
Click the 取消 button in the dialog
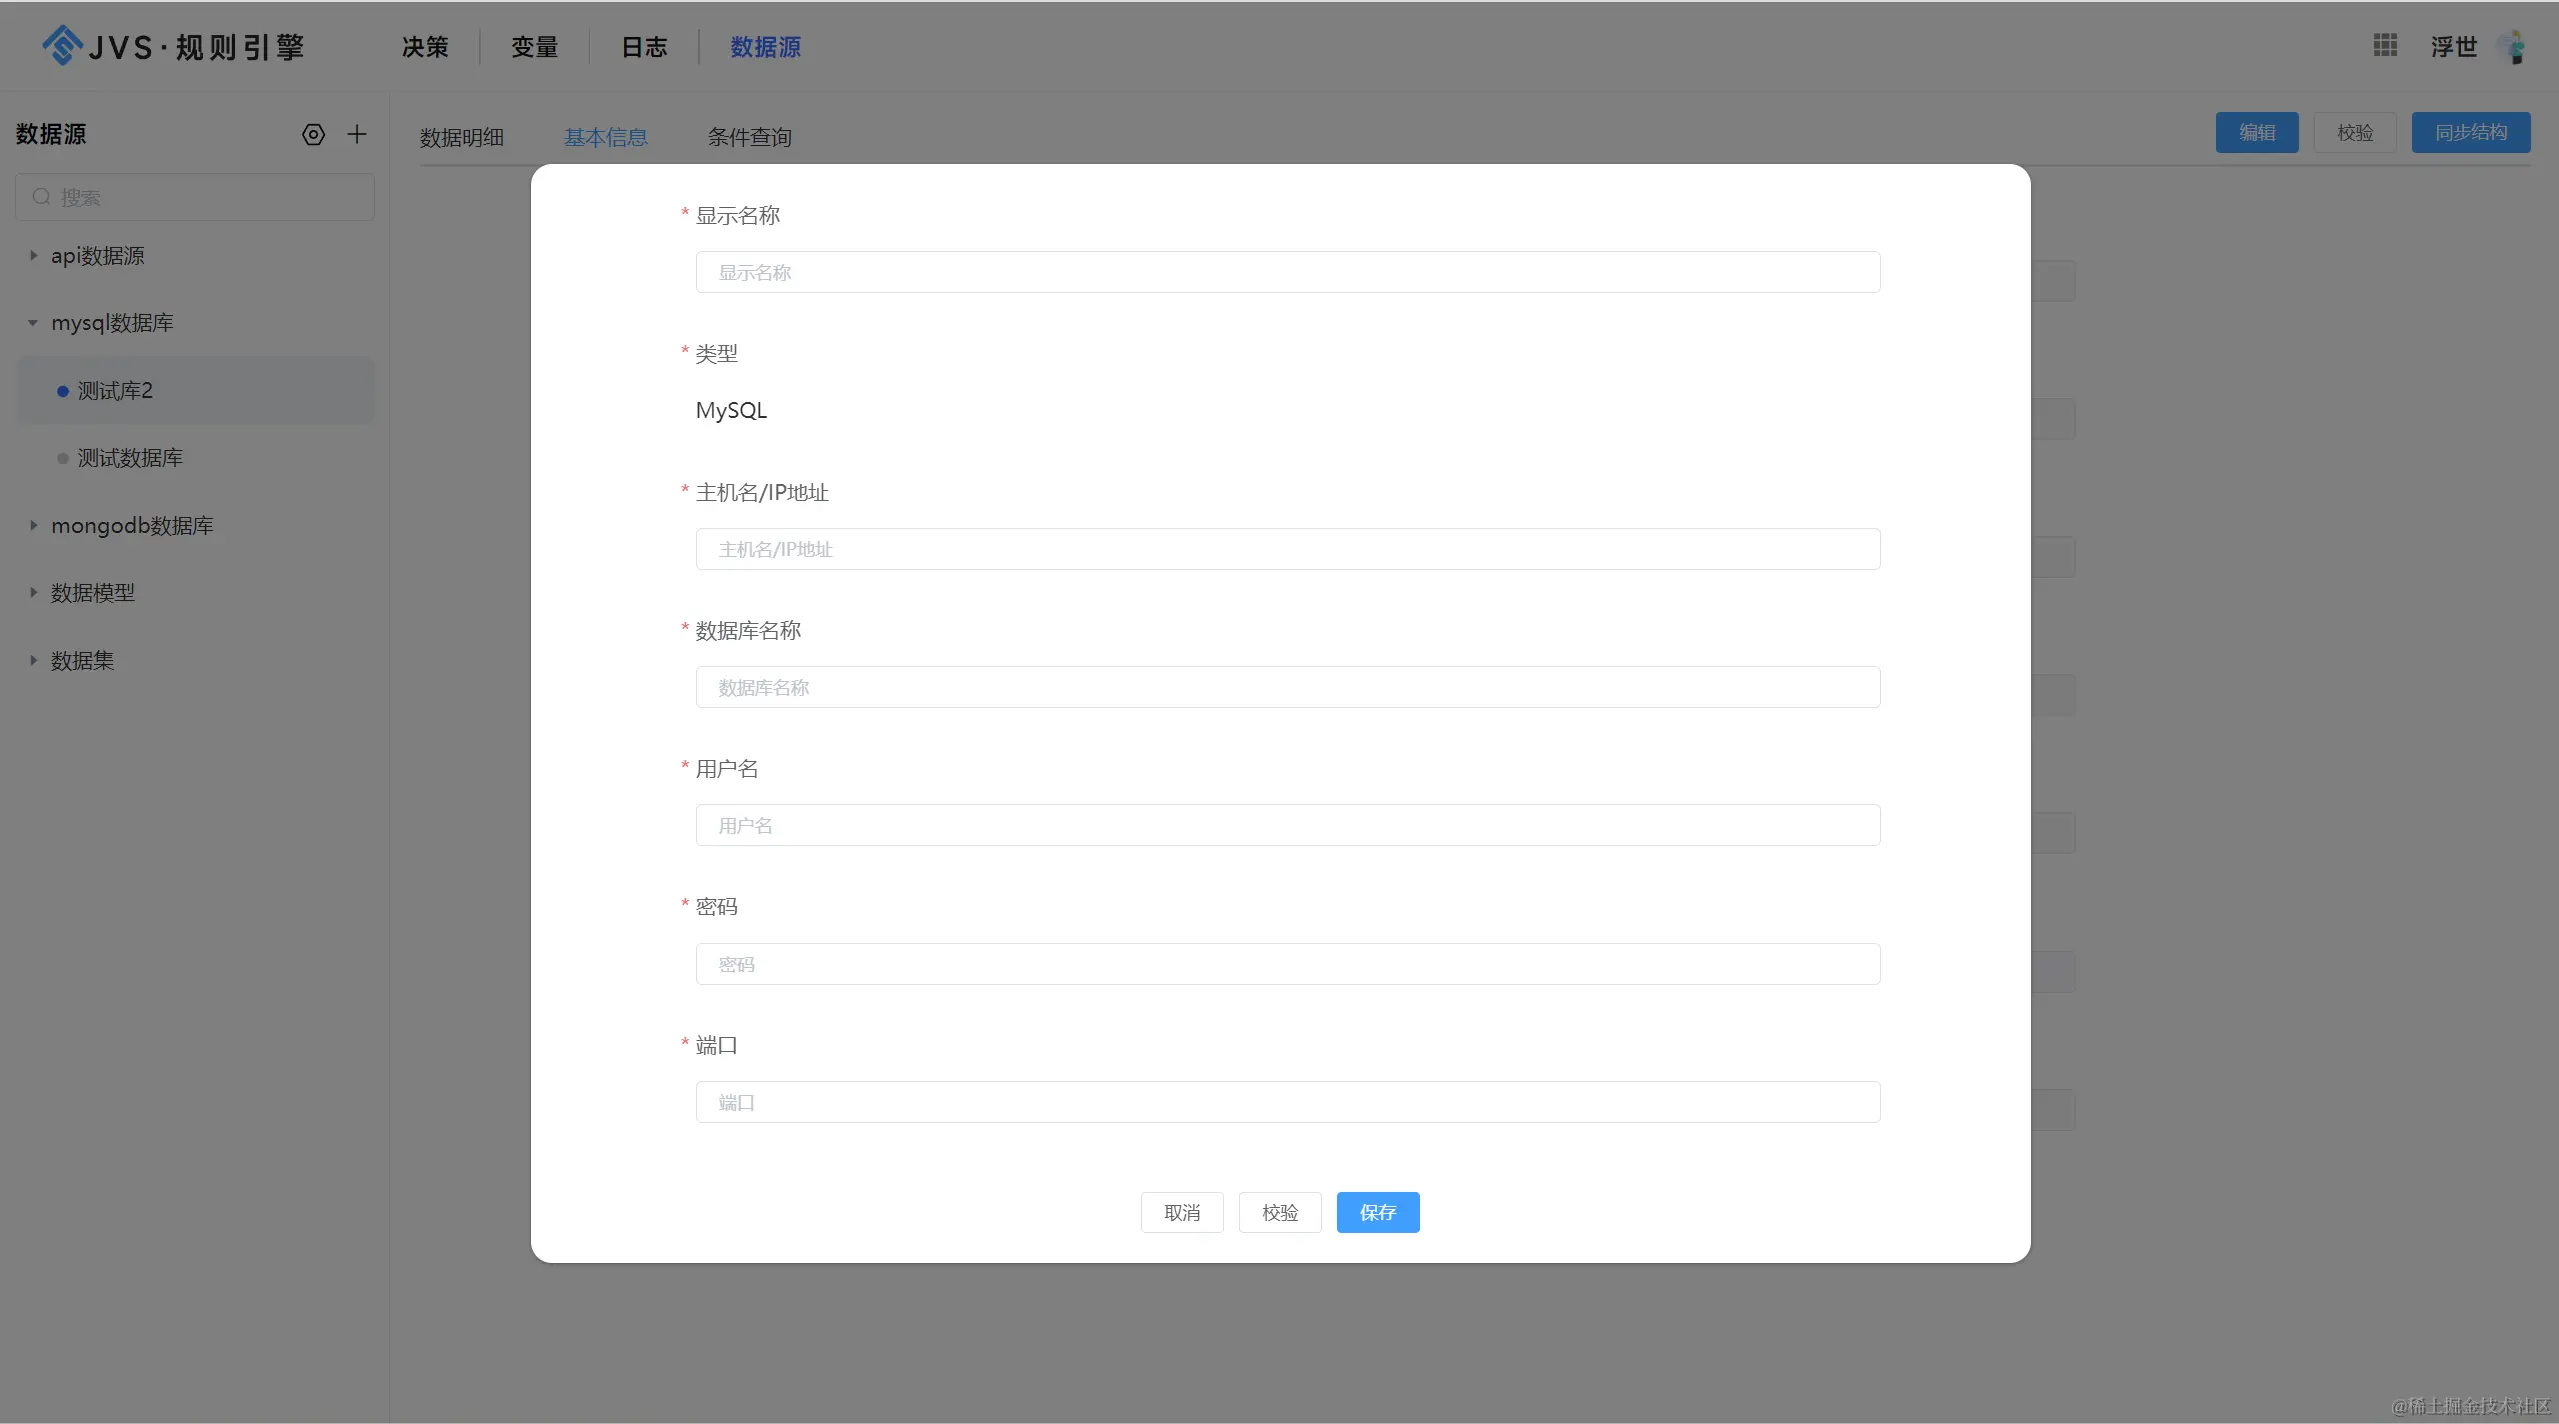click(1181, 1212)
